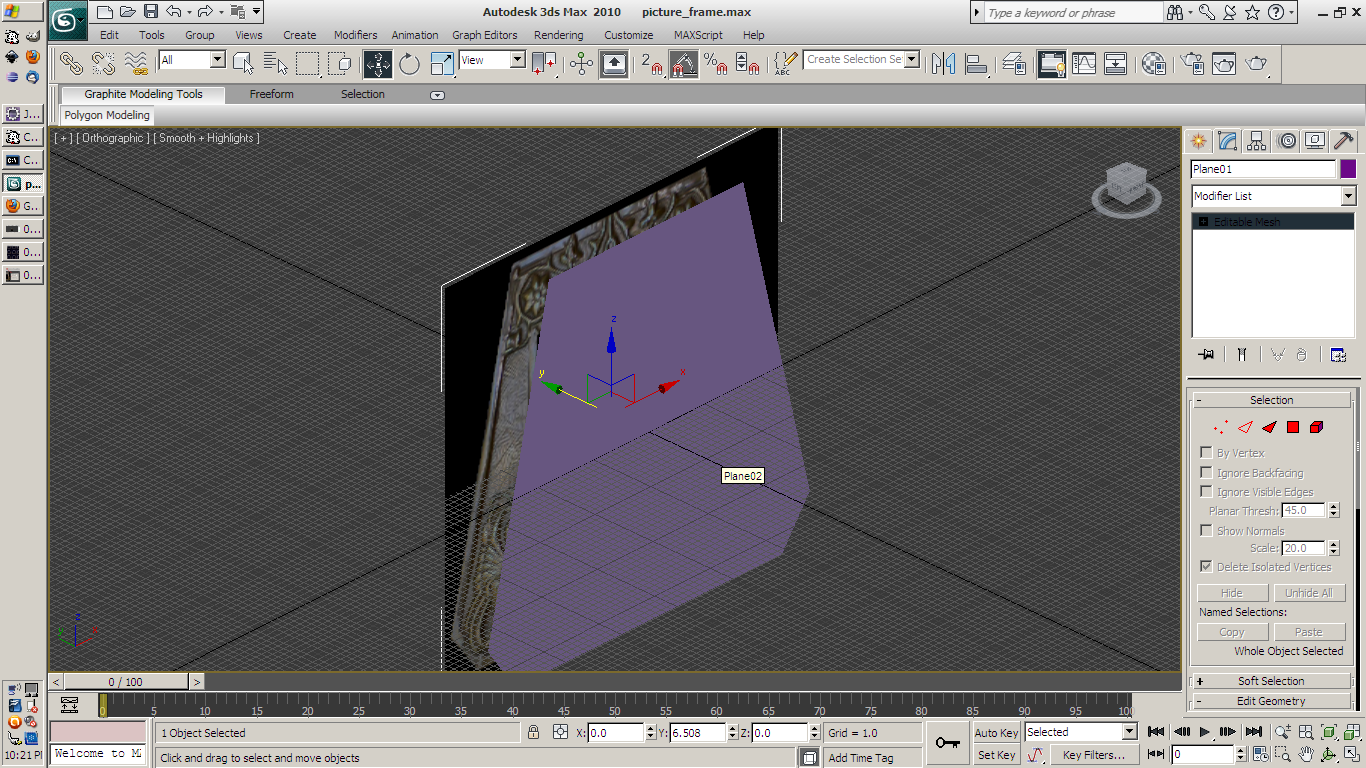
Task: Switch to the Freeform ribbon tab
Action: point(271,94)
